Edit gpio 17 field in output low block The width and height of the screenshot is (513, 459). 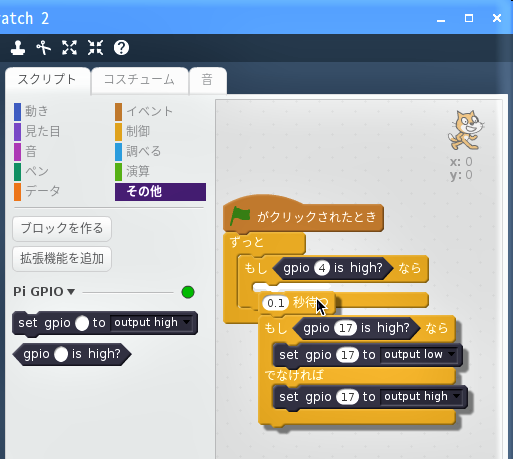pos(348,355)
